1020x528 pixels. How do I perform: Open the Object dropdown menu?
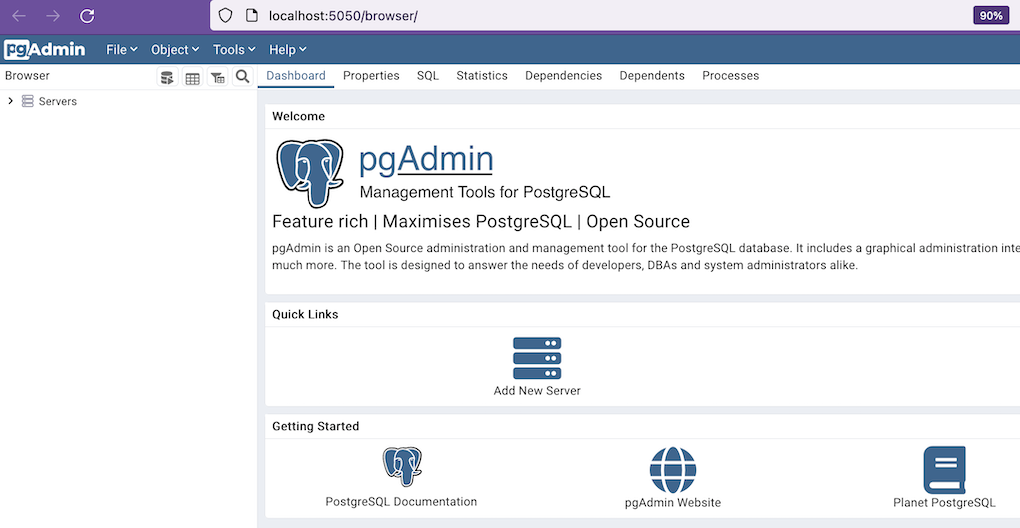coord(175,49)
